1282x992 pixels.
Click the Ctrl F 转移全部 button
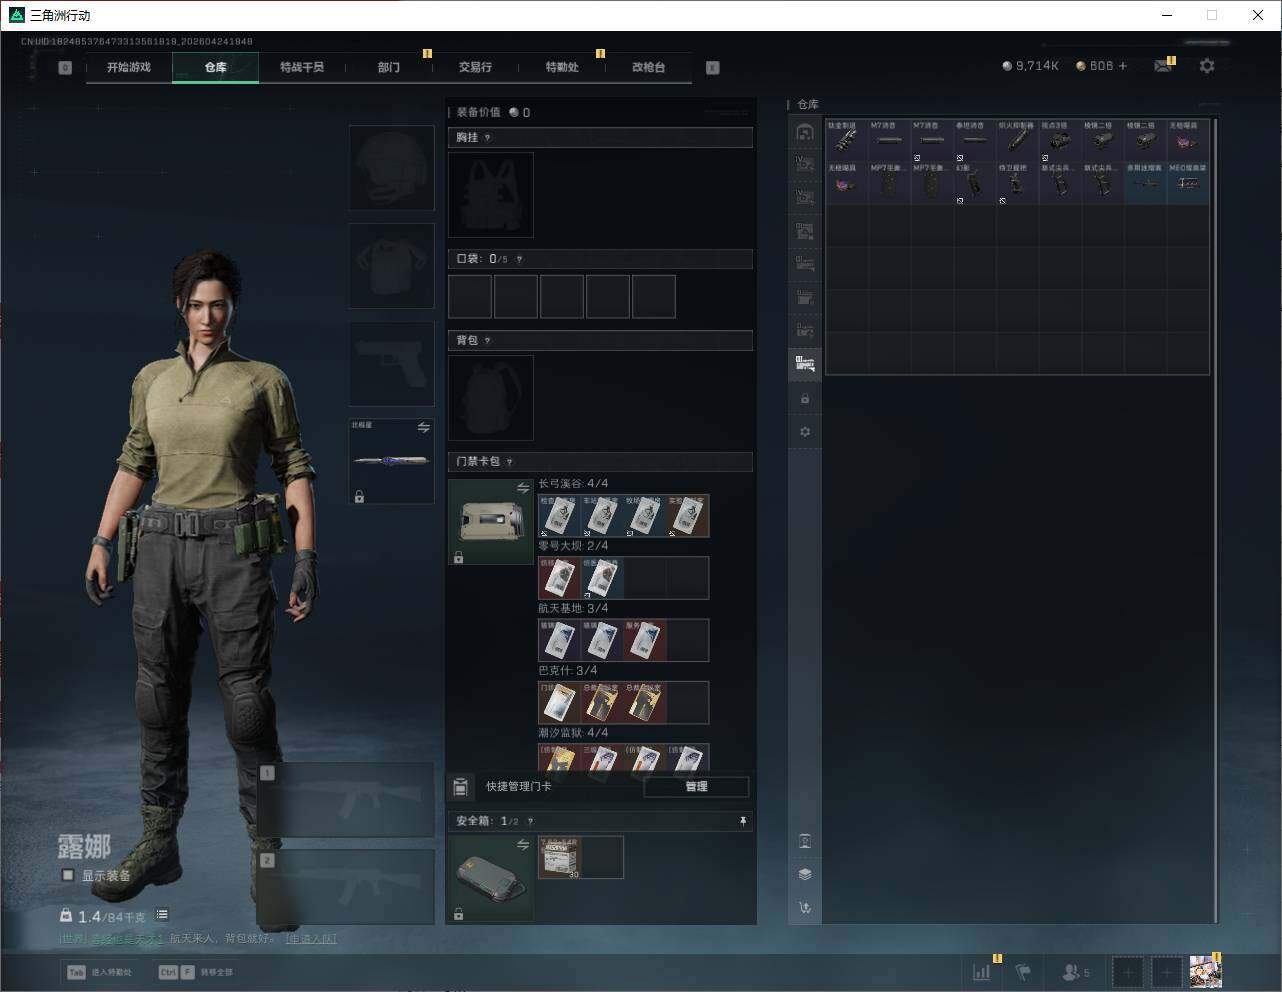tap(196, 972)
